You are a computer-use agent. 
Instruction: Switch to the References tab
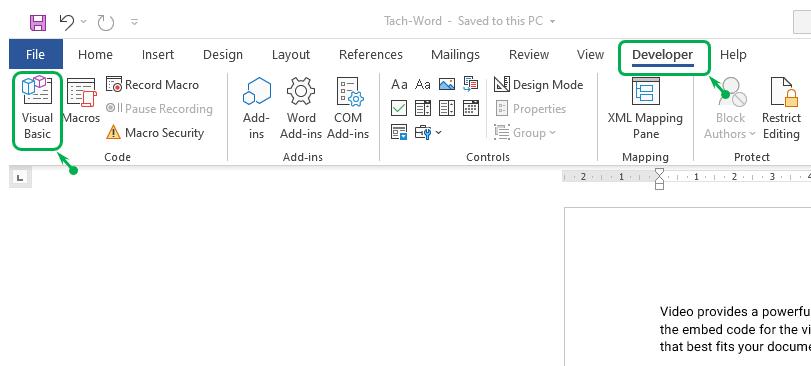[370, 54]
